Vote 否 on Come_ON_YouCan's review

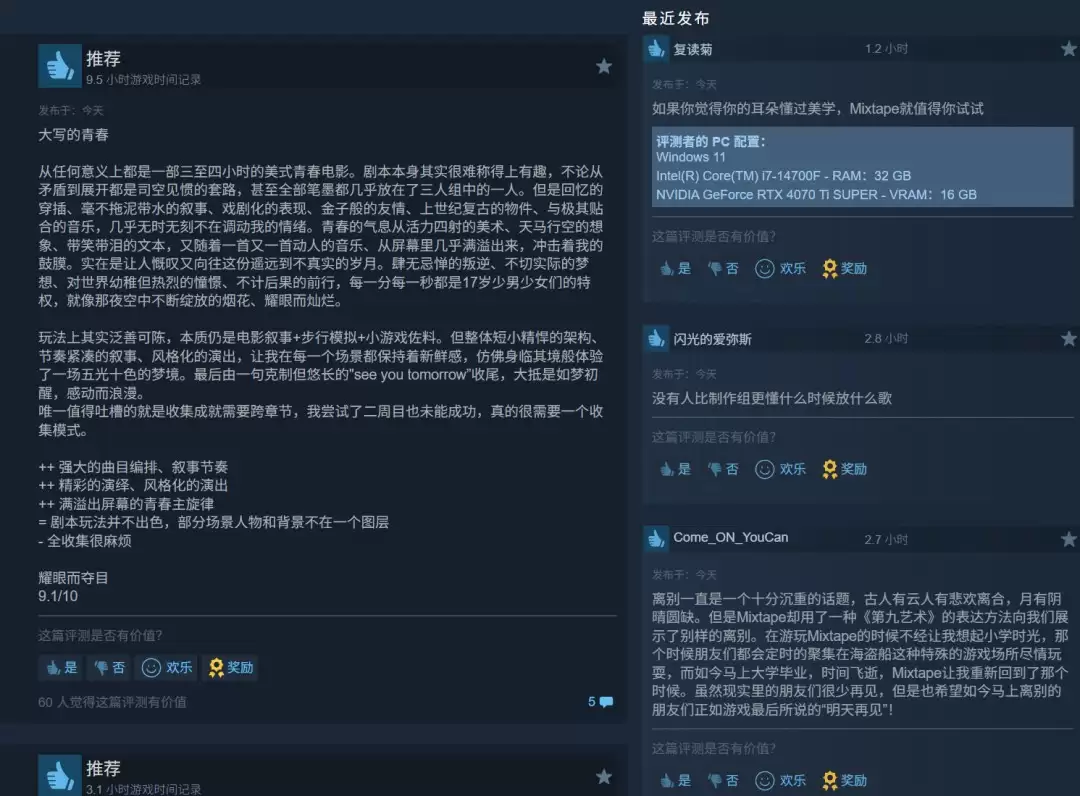pos(723,780)
